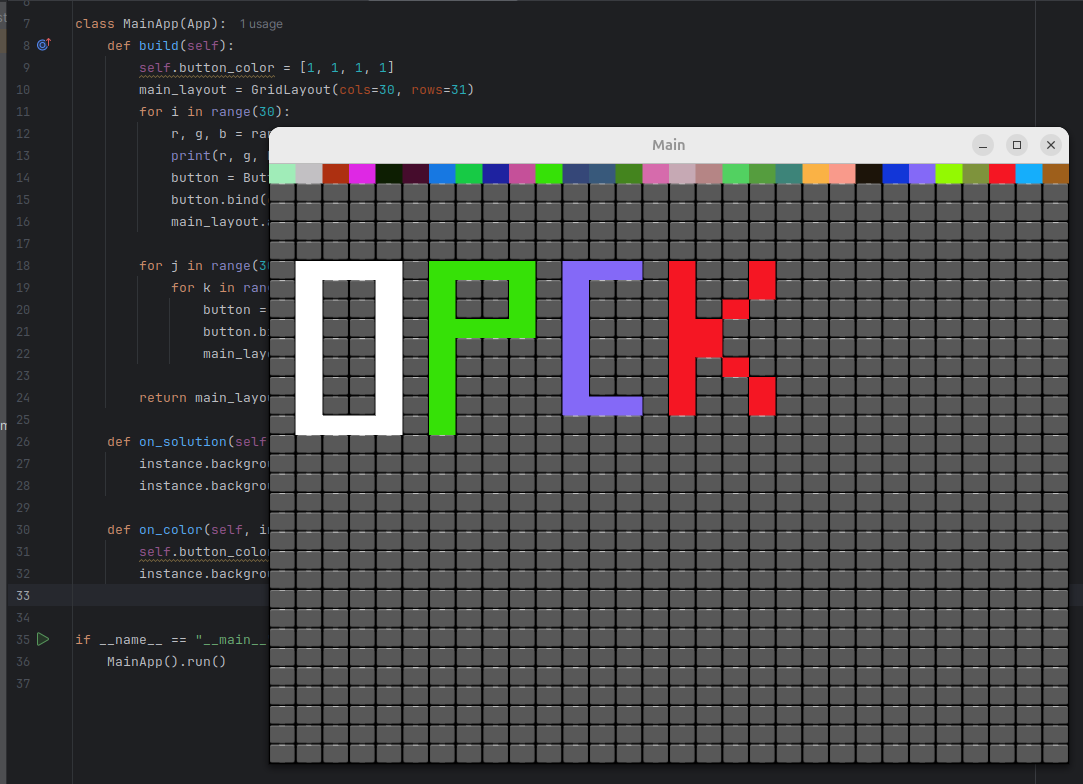The image size is (1083, 784).
Task: Select the bright red palette swatch
Action: point(1002,173)
